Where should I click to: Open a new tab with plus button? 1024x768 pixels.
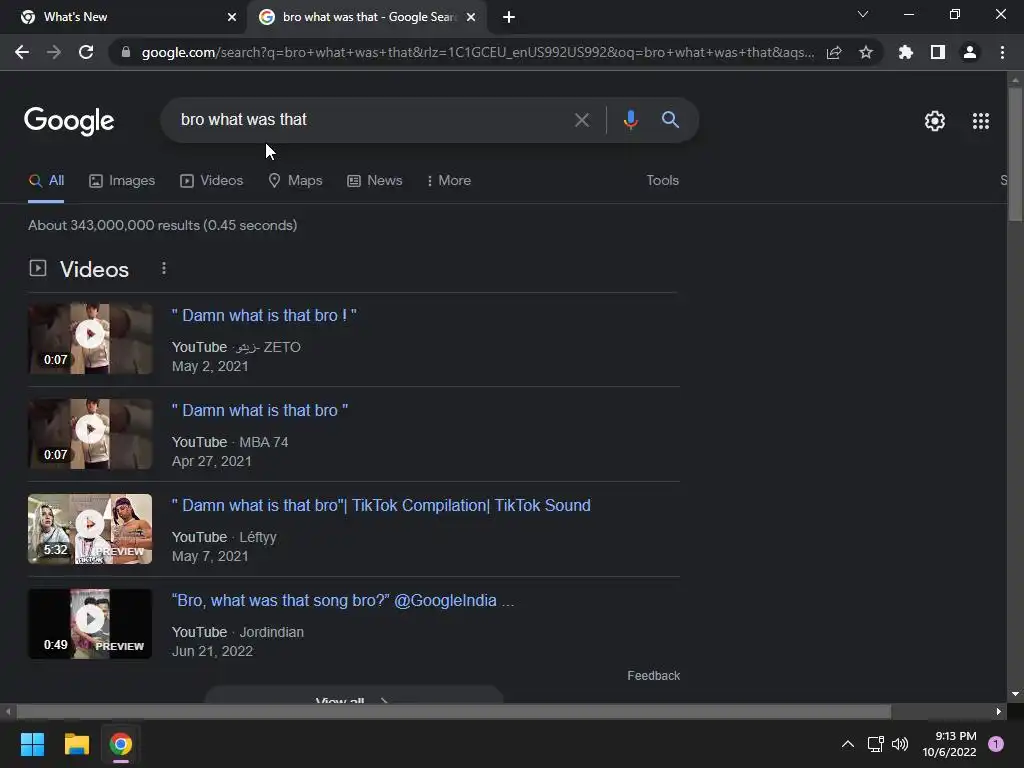(509, 17)
